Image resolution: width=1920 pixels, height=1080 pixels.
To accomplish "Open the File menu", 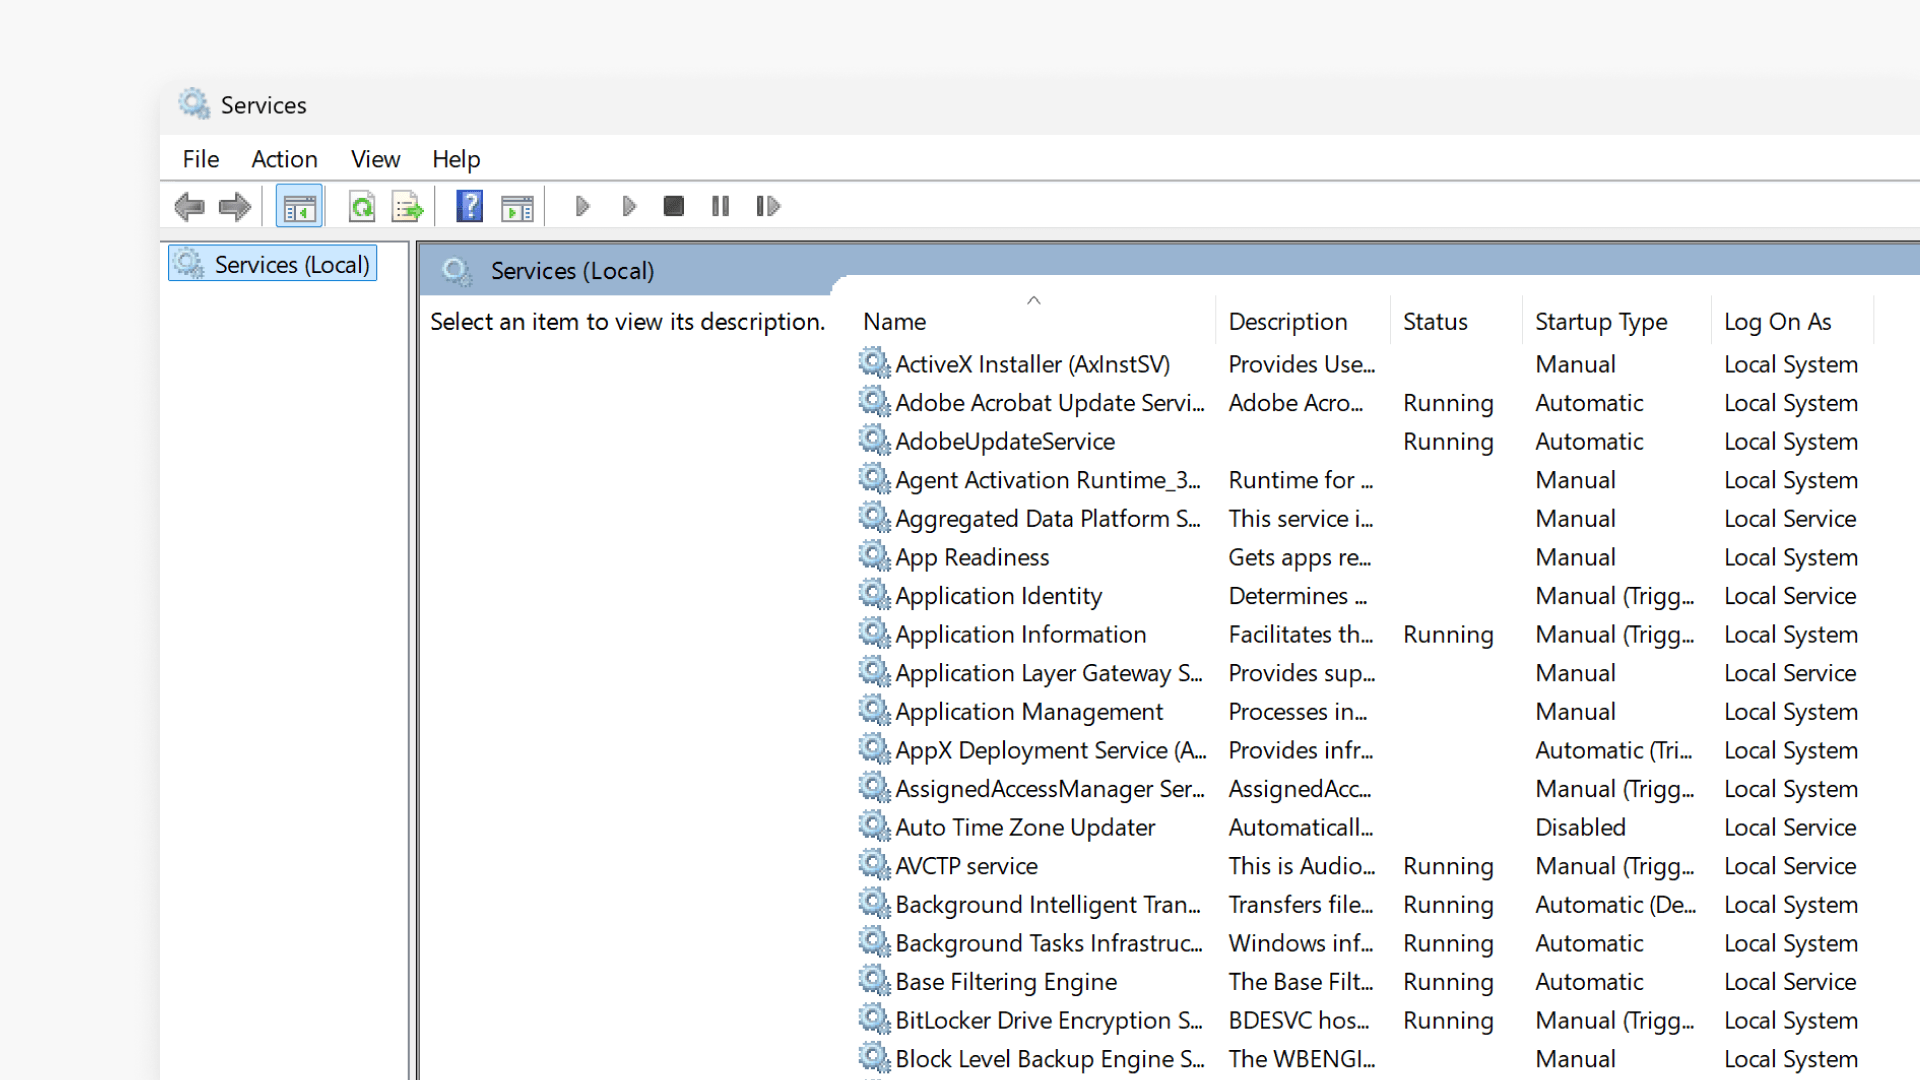I will [x=200, y=159].
